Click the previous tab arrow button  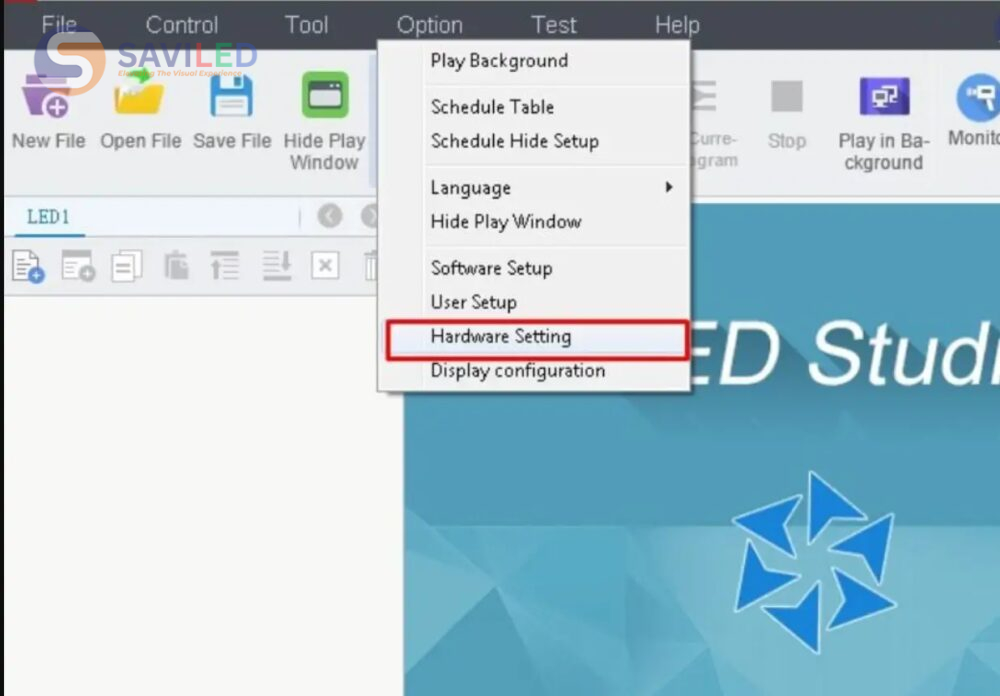[330, 217]
